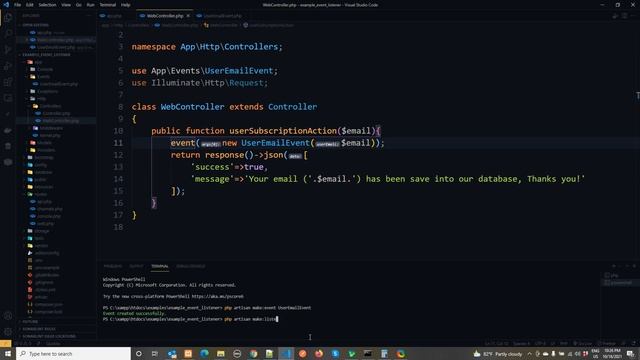Switch to the api.php editor tab
This screenshot has height=360, width=640.
(x=114, y=16)
